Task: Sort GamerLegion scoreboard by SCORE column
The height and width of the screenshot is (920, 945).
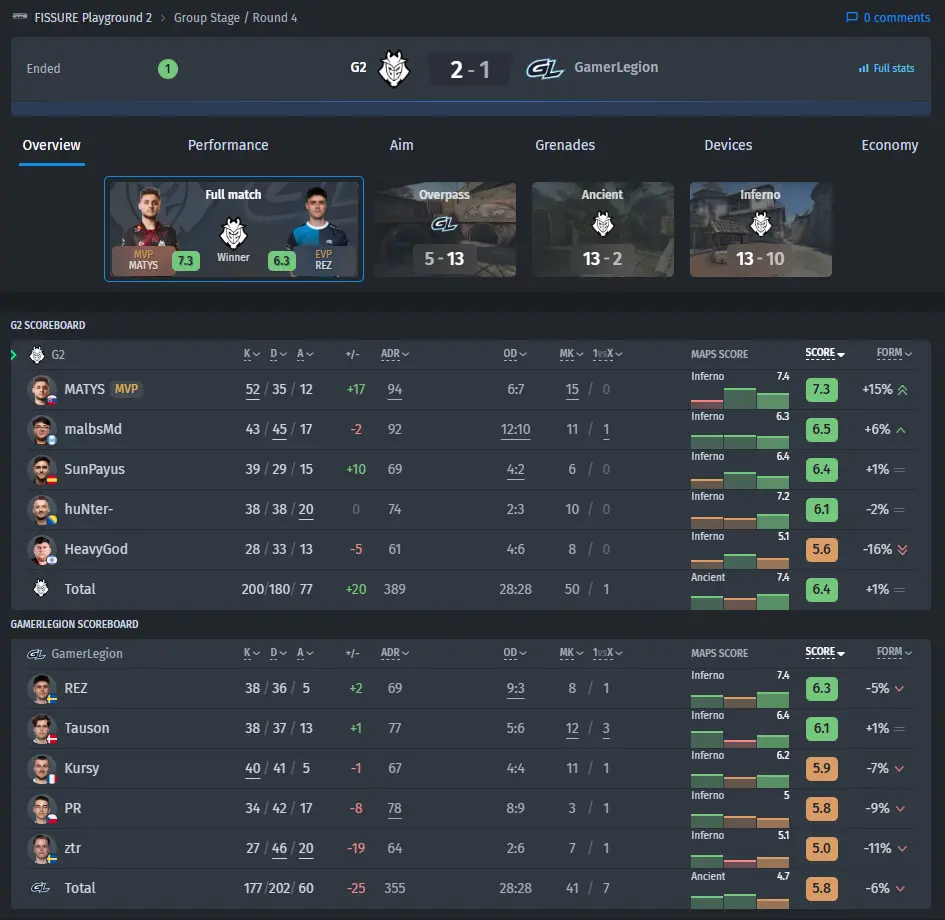Action: click(824, 652)
